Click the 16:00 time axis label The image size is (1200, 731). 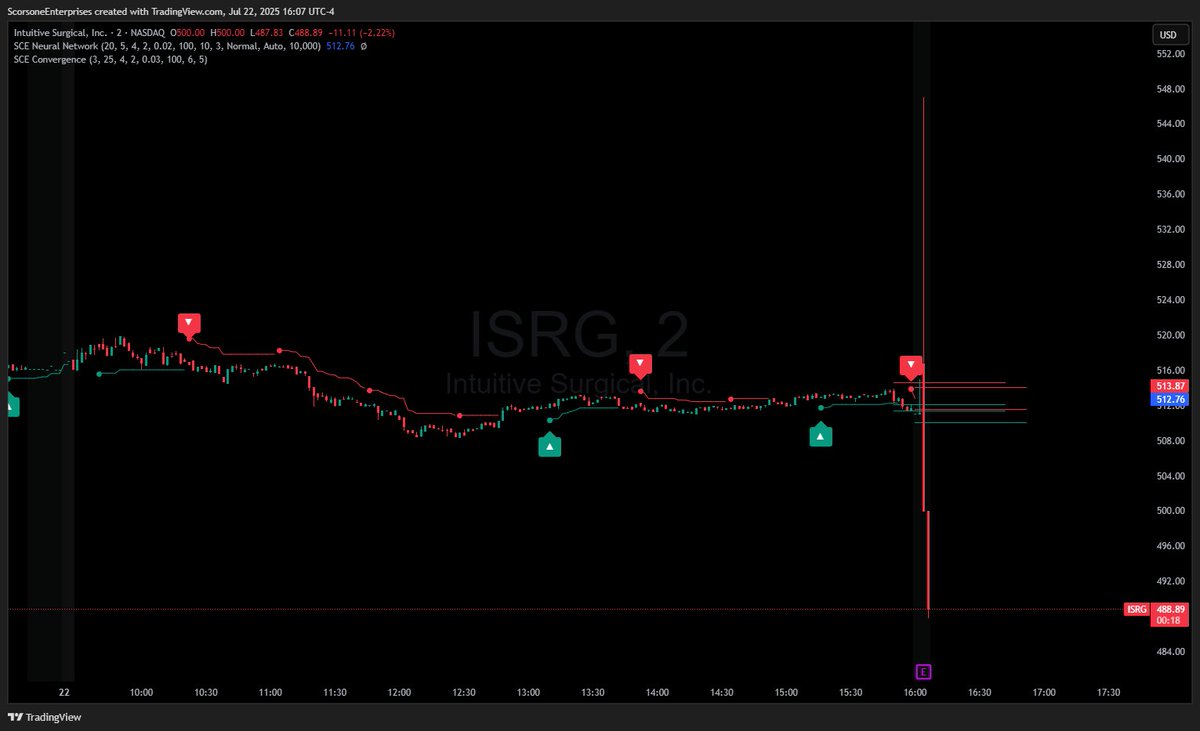[x=915, y=692]
